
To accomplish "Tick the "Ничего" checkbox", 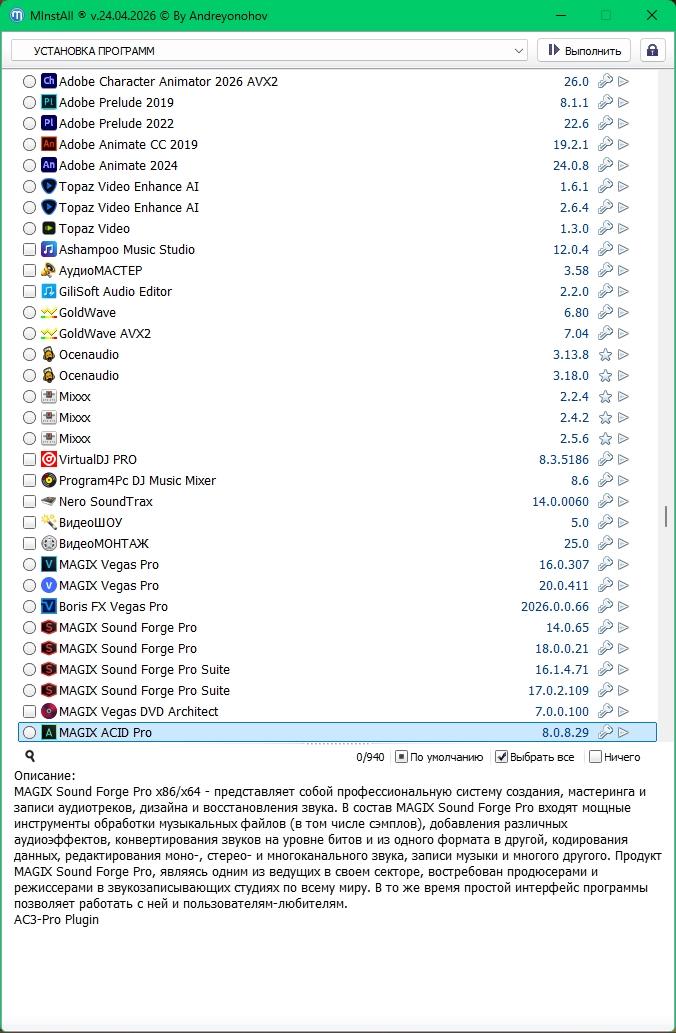I will click(x=596, y=757).
